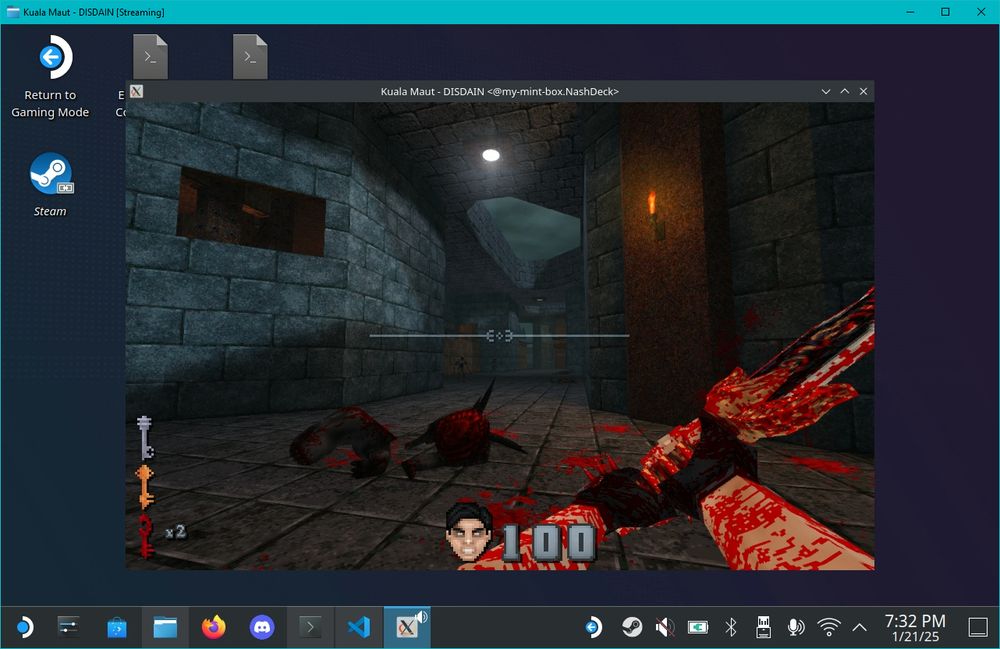Screen dimensions: 1000x649
Task: Mute the DISDAIN taskbar entry's audio indicator
Action: [x=422, y=616]
